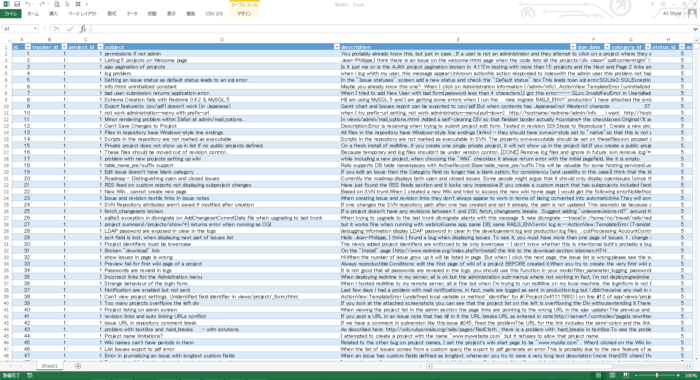Image resolution: width=700 pixels, height=380 pixels.
Task: Click the Insert Function fx icon
Action: pyautogui.click(x=83, y=29)
